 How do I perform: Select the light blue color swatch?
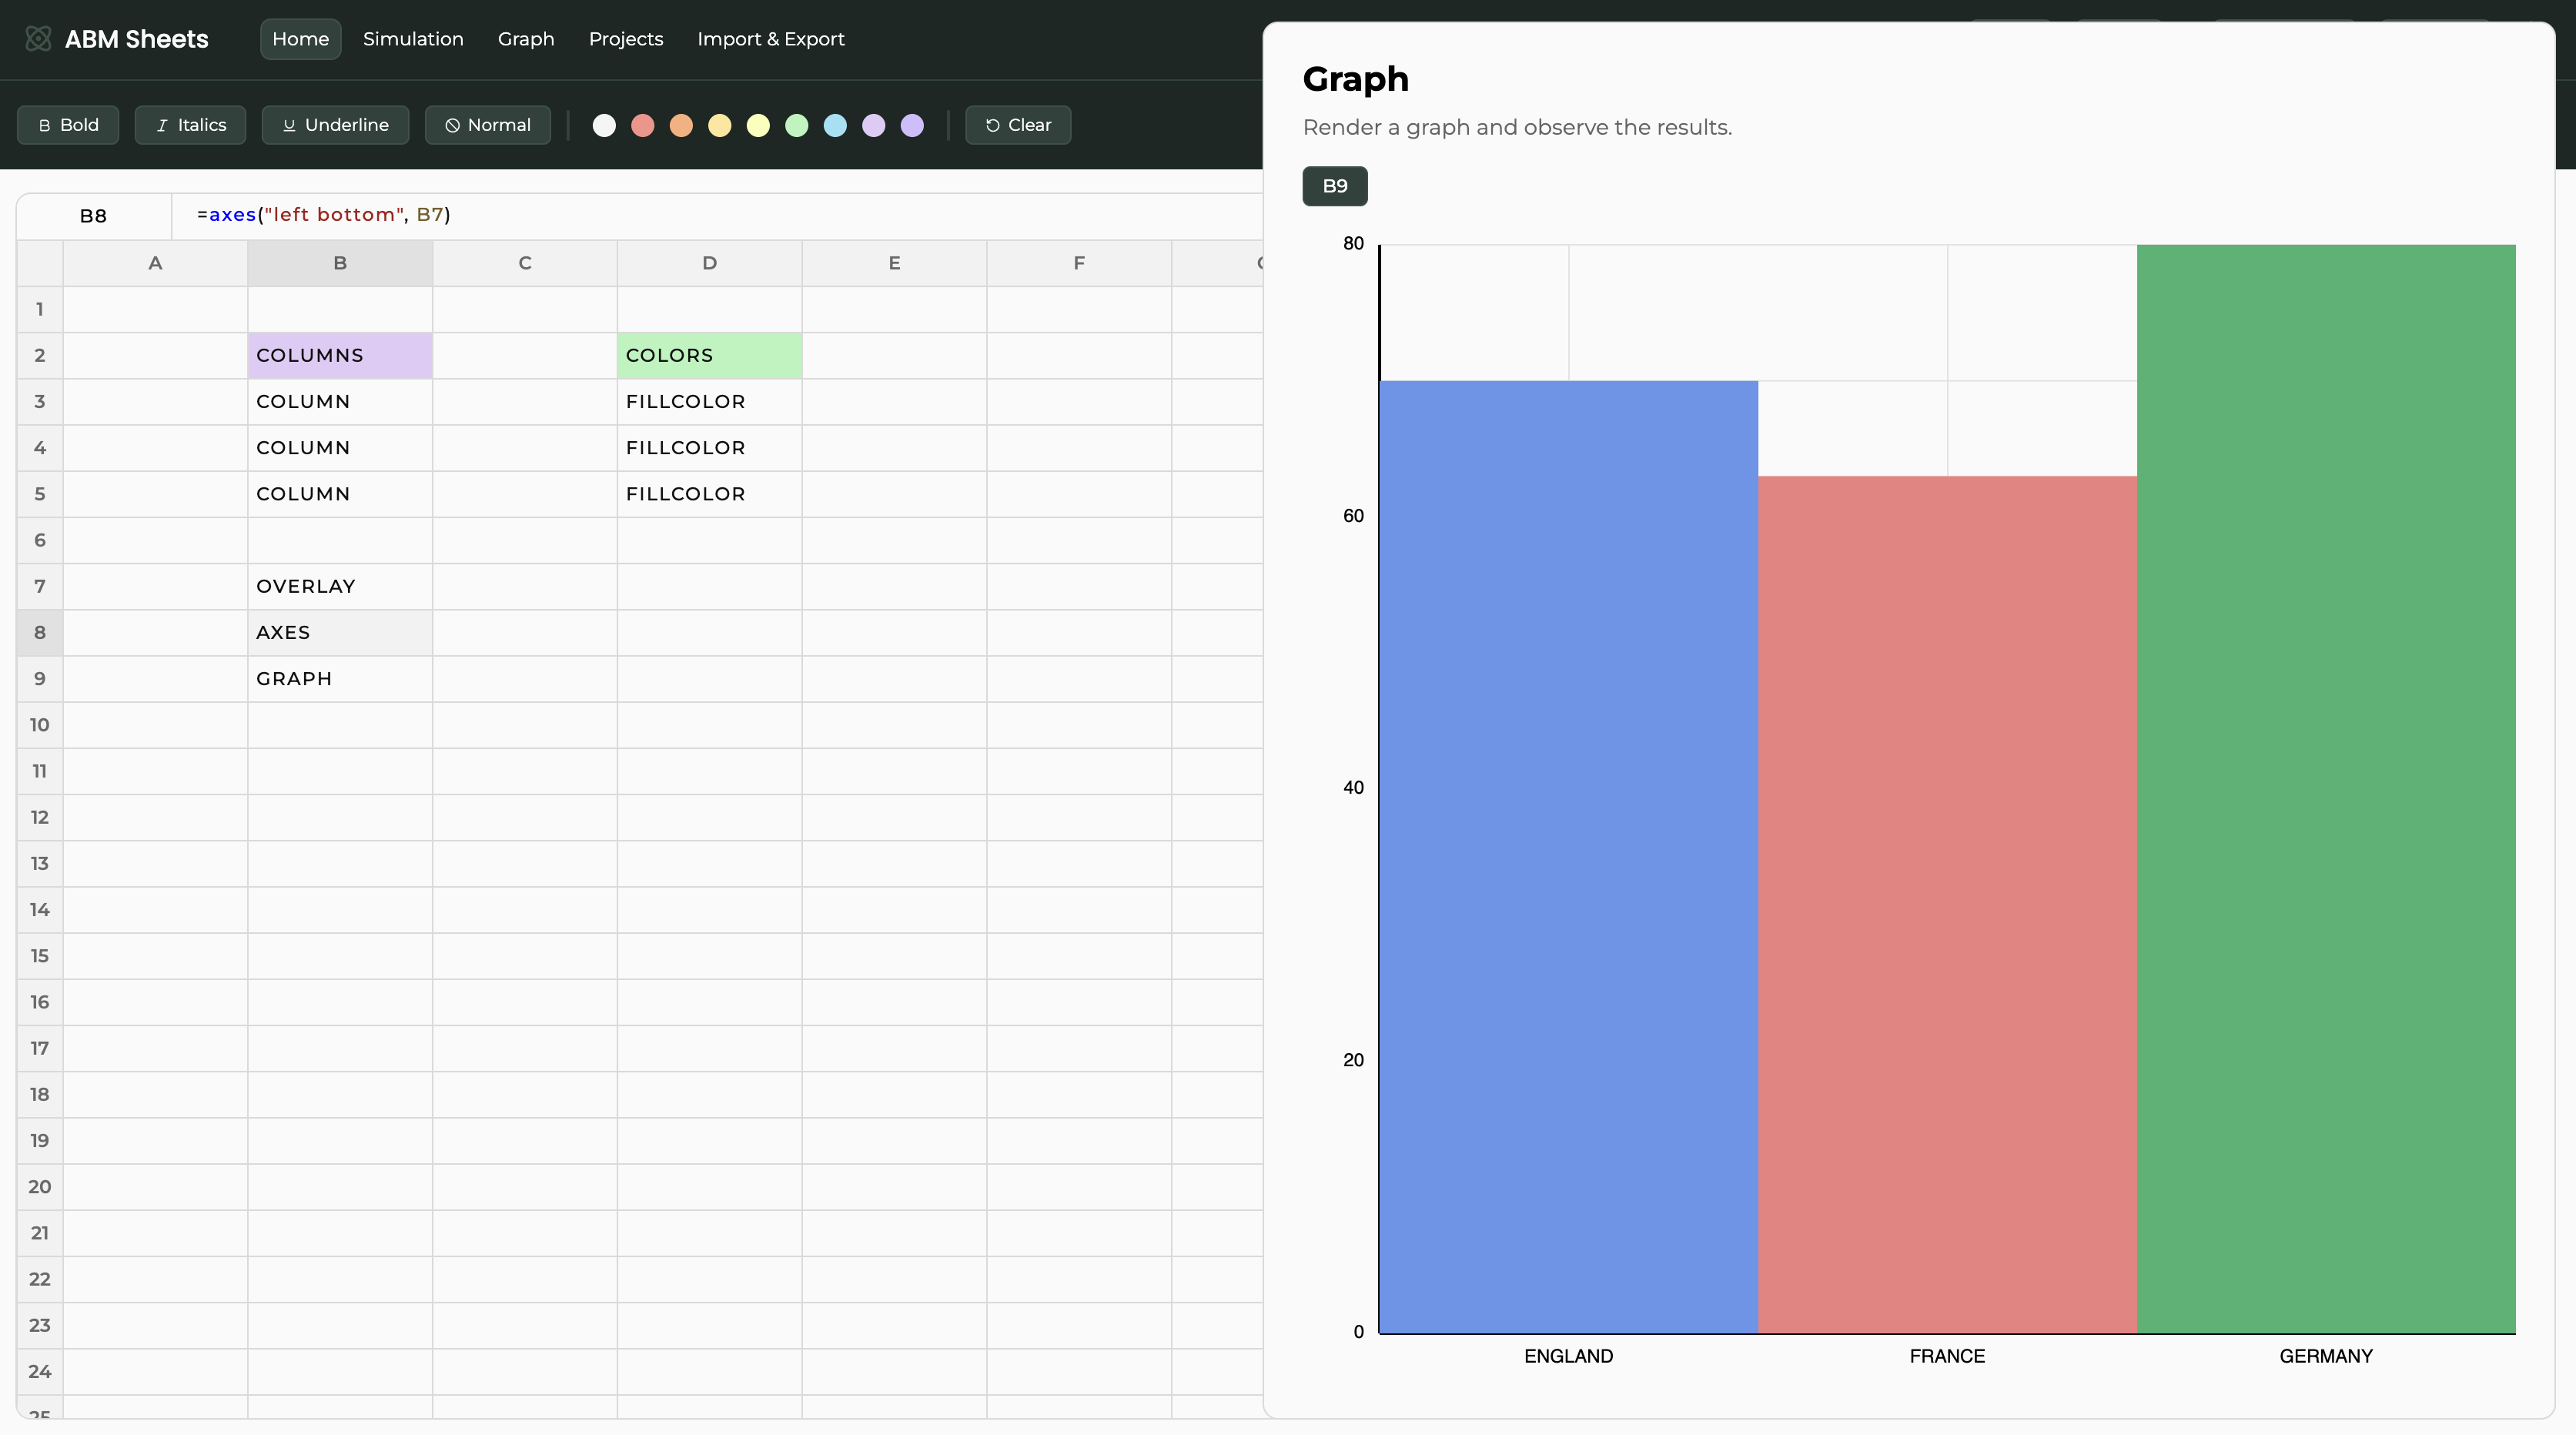tap(835, 125)
